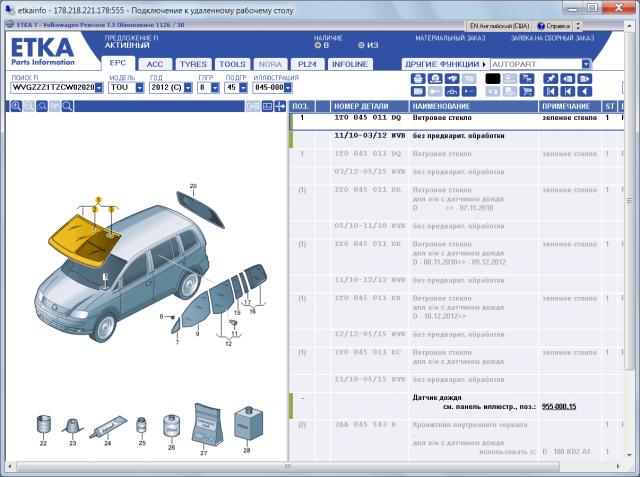Open the ГЛ.ГР dropdown showing 8
640x477 pixels.
click(x=215, y=87)
